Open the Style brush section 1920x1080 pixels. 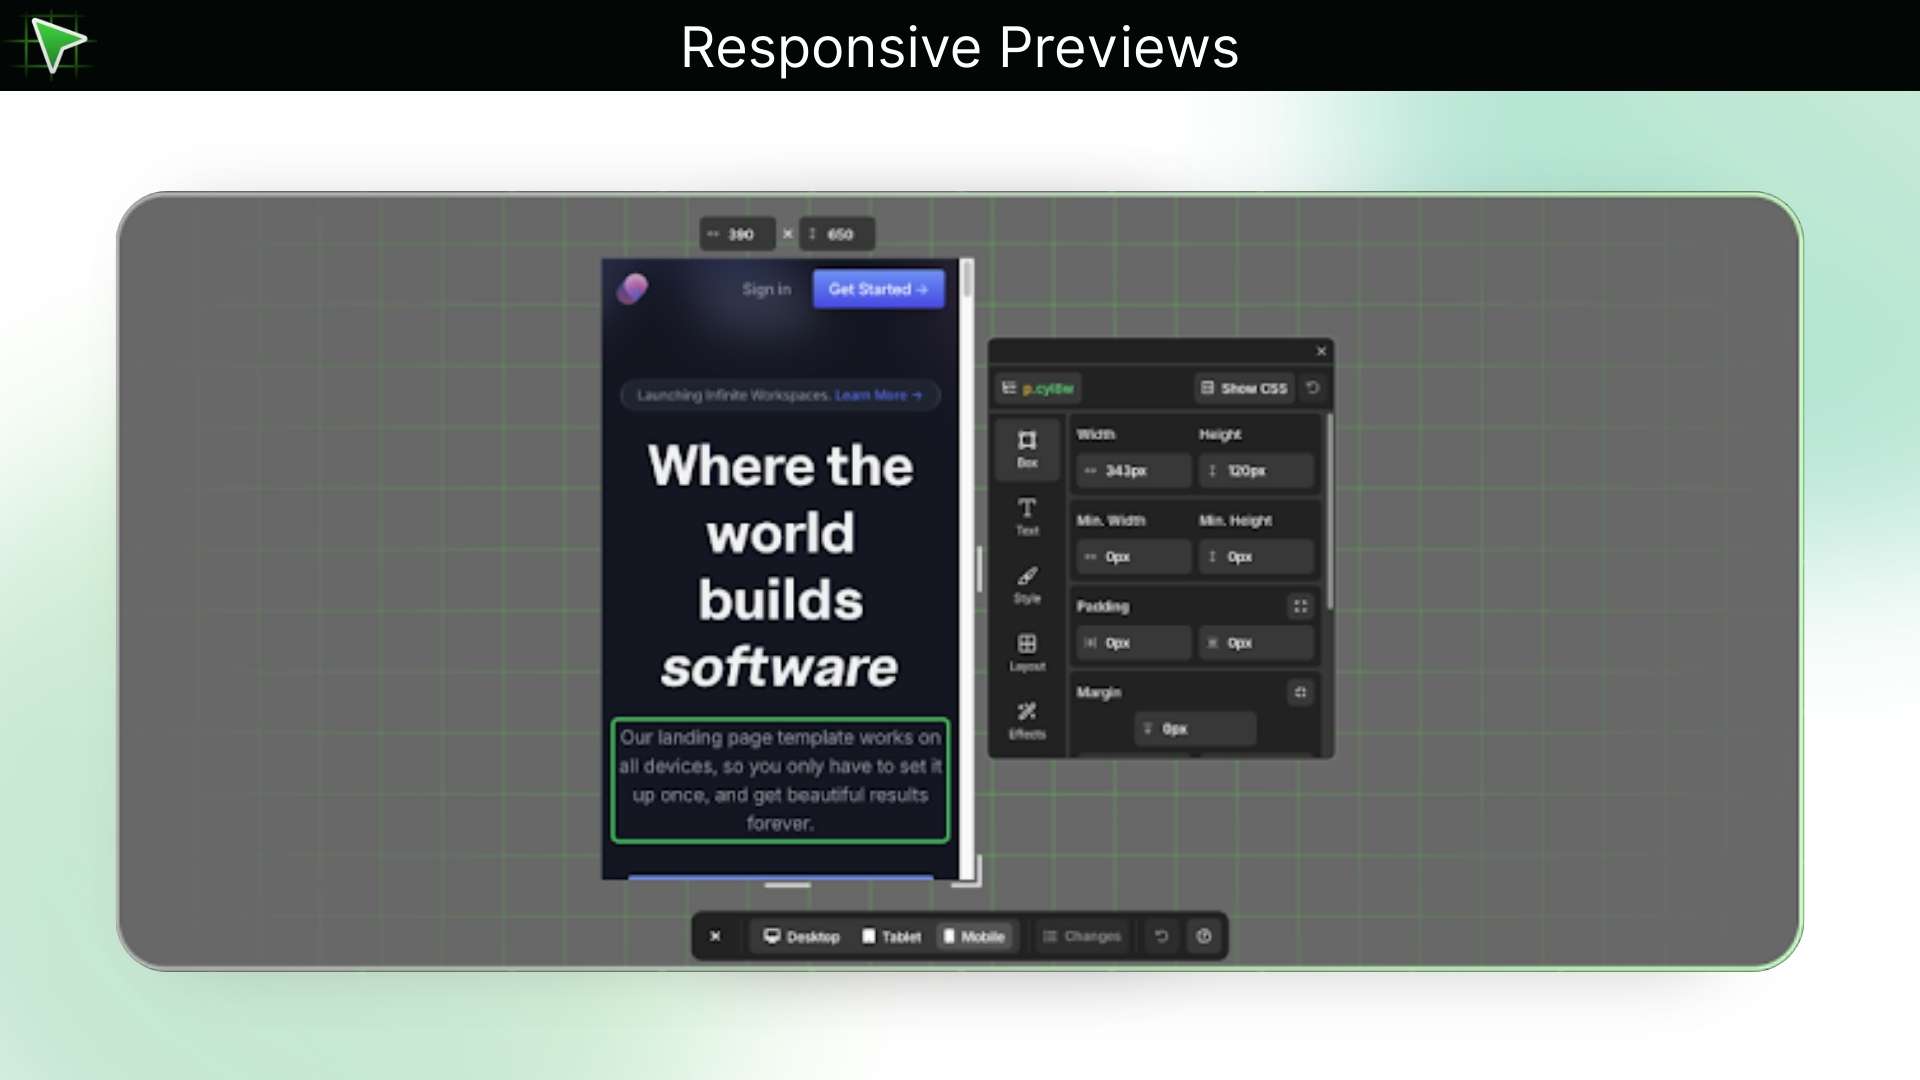click(x=1027, y=584)
